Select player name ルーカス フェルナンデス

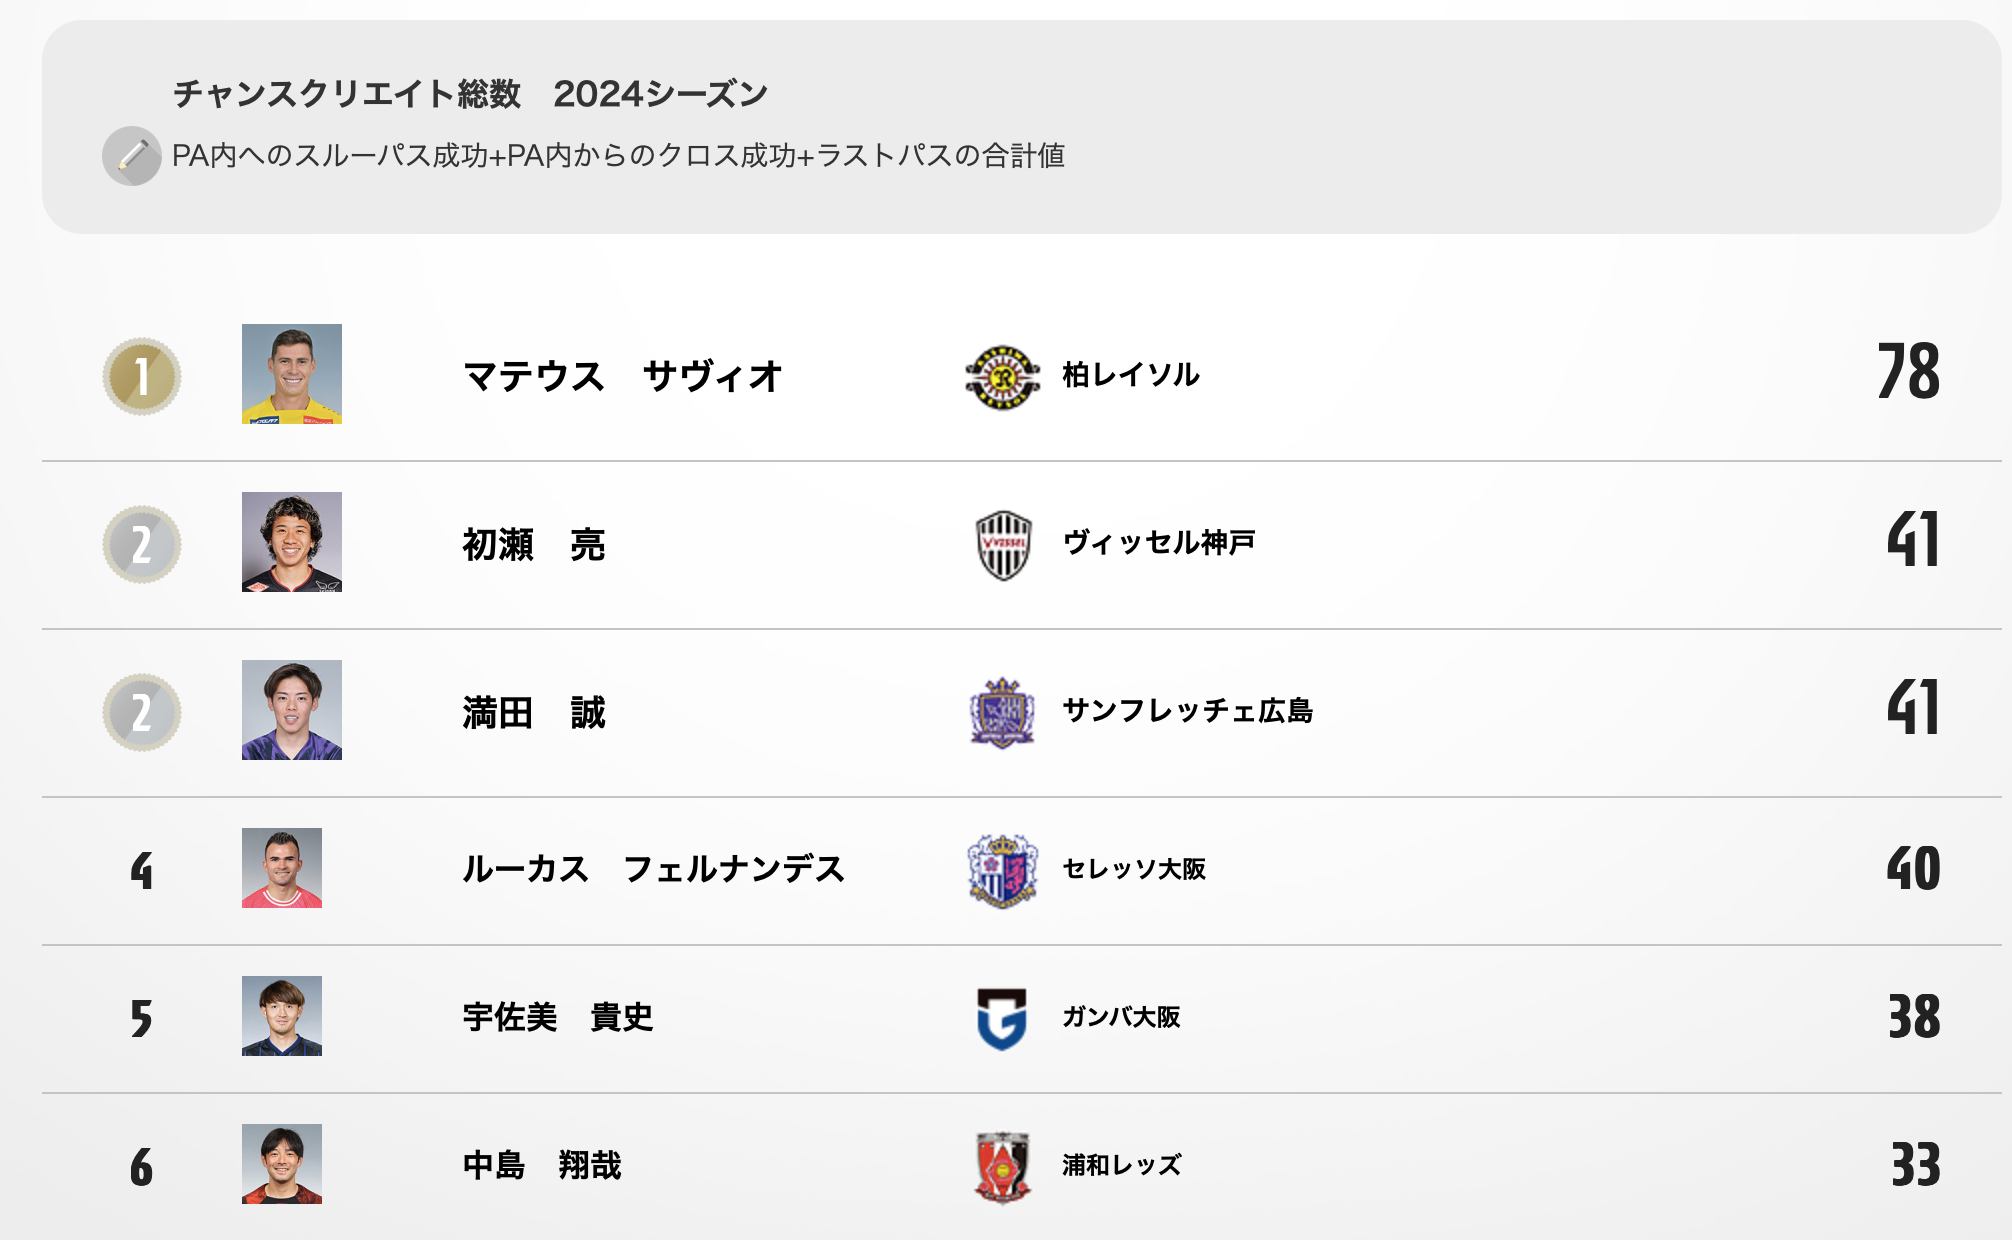click(653, 869)
